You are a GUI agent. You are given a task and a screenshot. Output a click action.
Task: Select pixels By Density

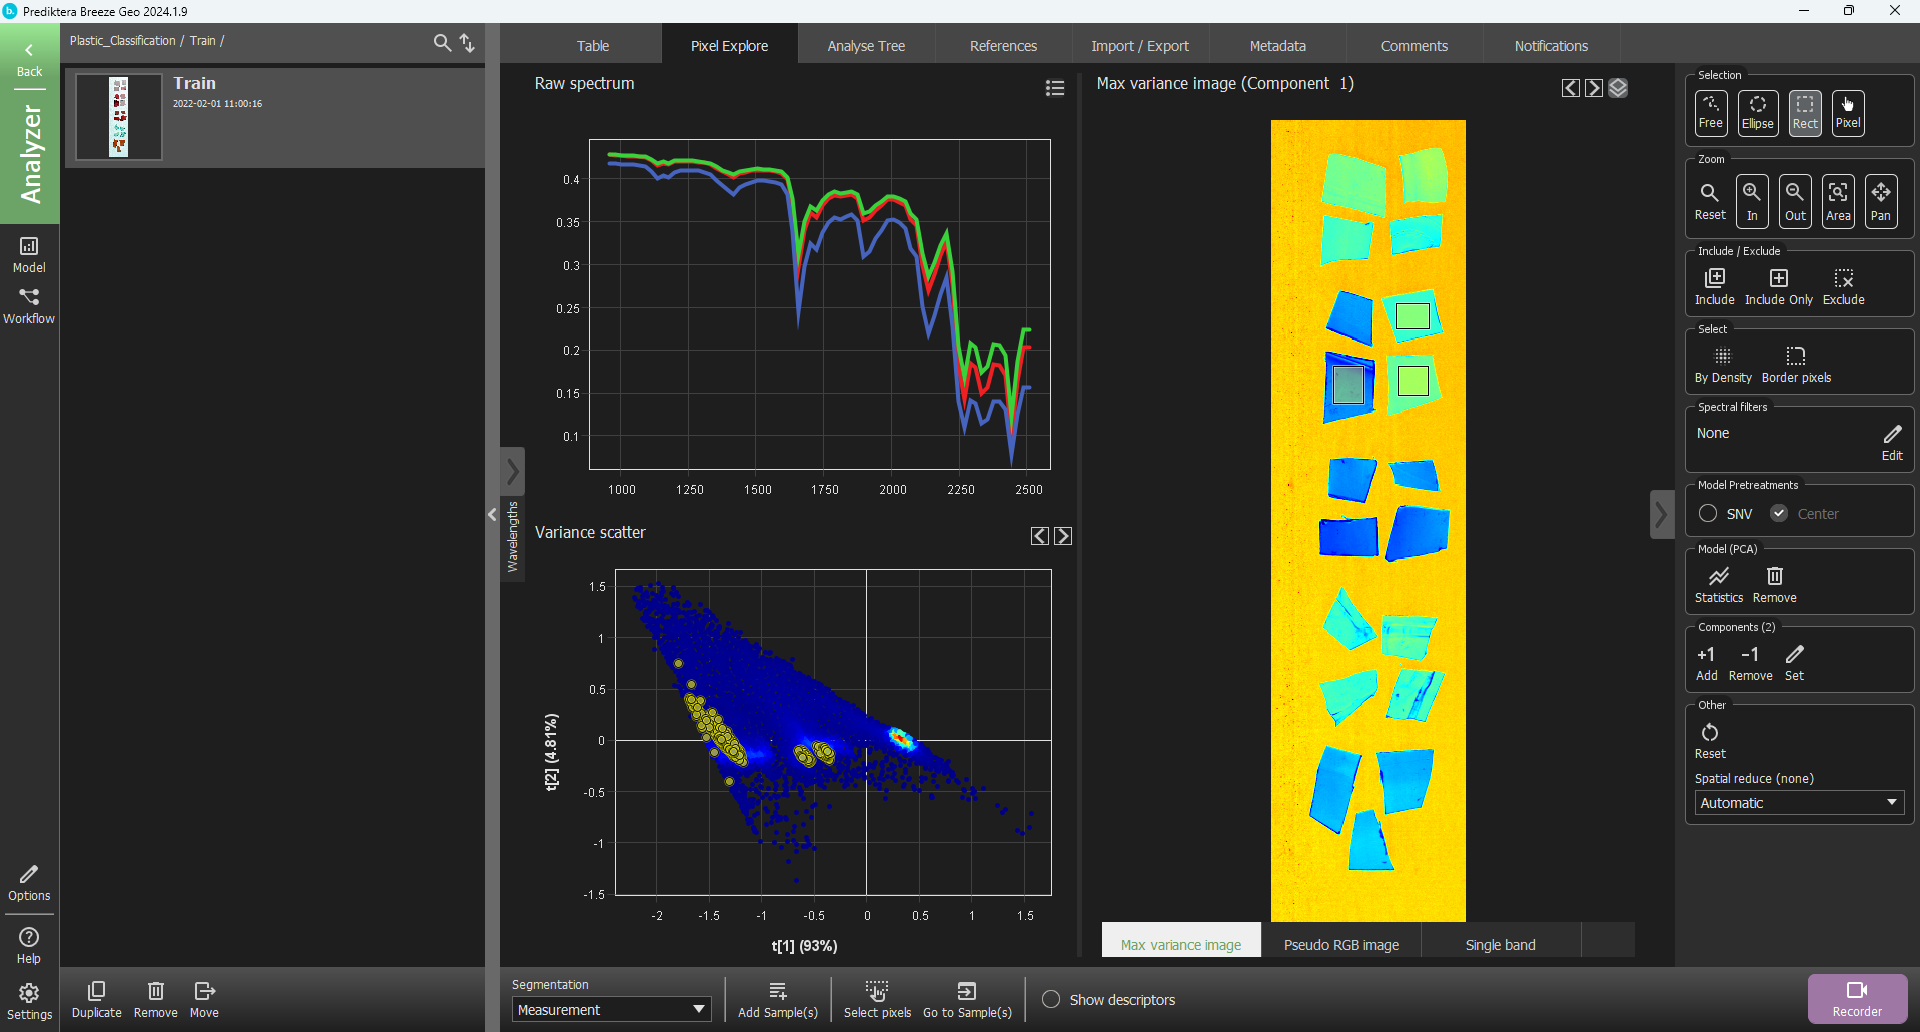click(1722, 364)
